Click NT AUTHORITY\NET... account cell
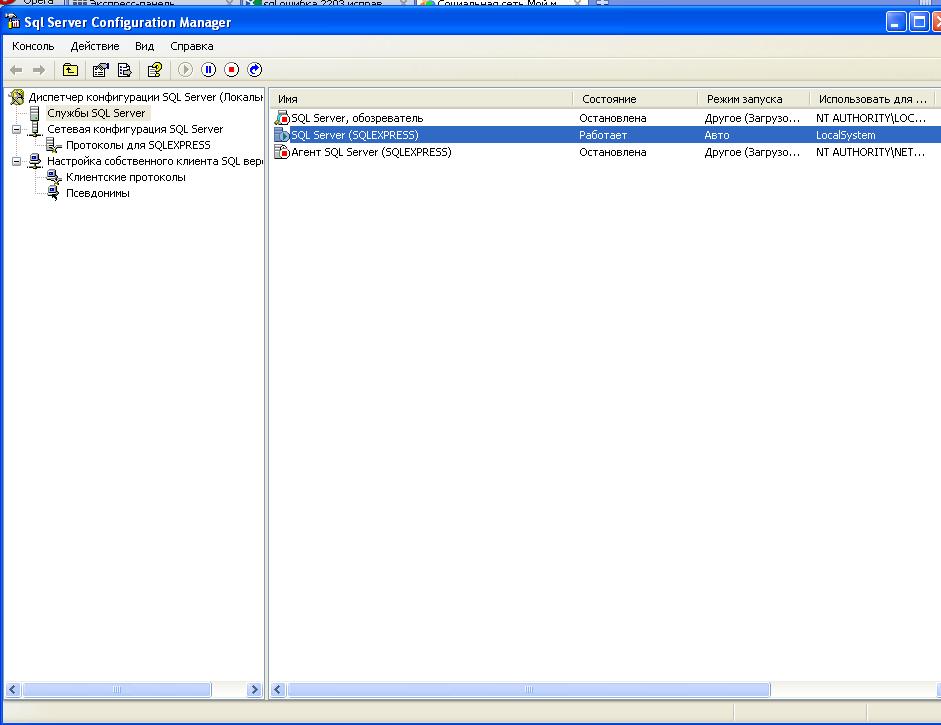The image size is (941, 725). [870, 152]
